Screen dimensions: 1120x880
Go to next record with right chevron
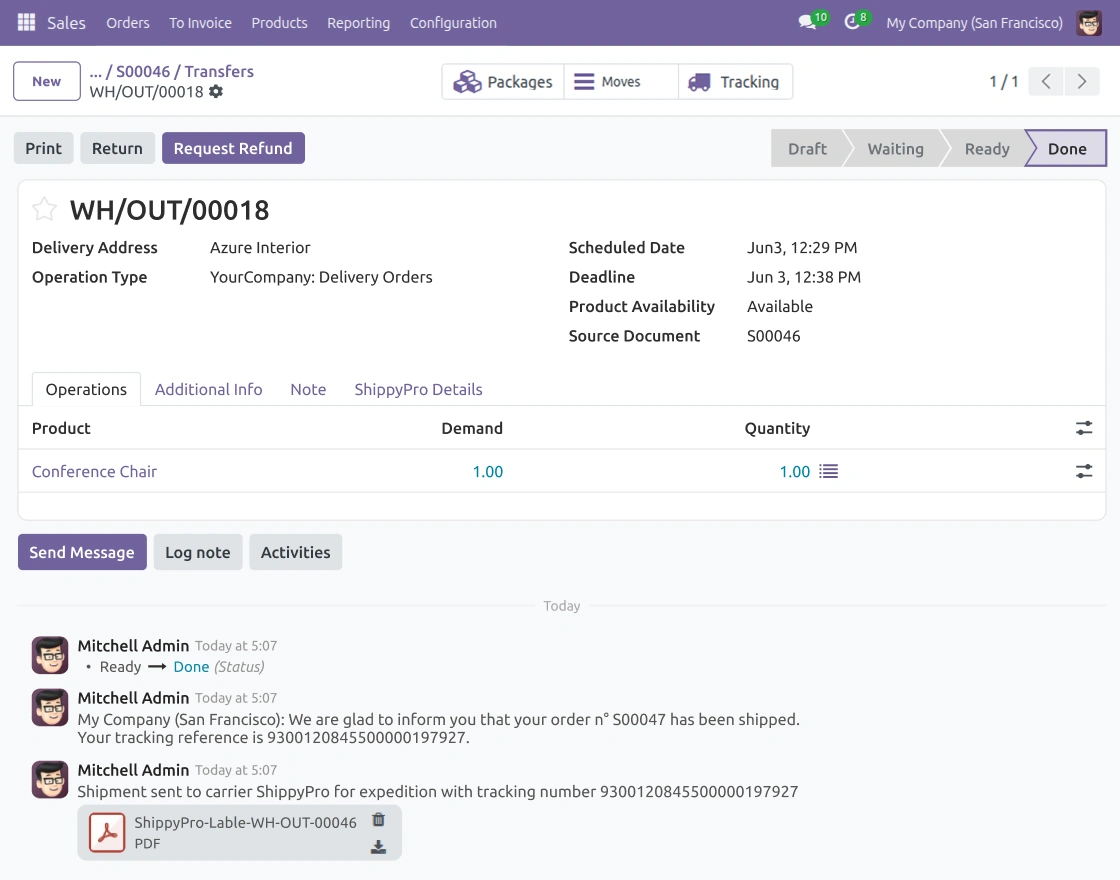(x=1081, y=81)
